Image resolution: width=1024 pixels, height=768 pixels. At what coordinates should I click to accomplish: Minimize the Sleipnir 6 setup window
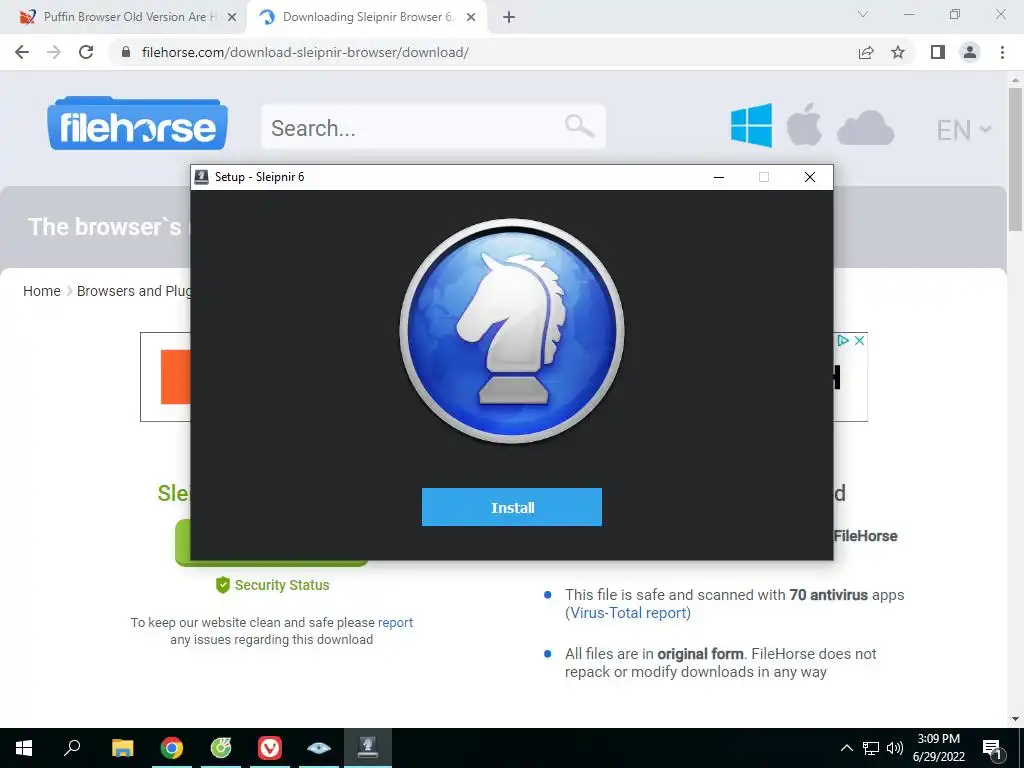click(719, 177)
